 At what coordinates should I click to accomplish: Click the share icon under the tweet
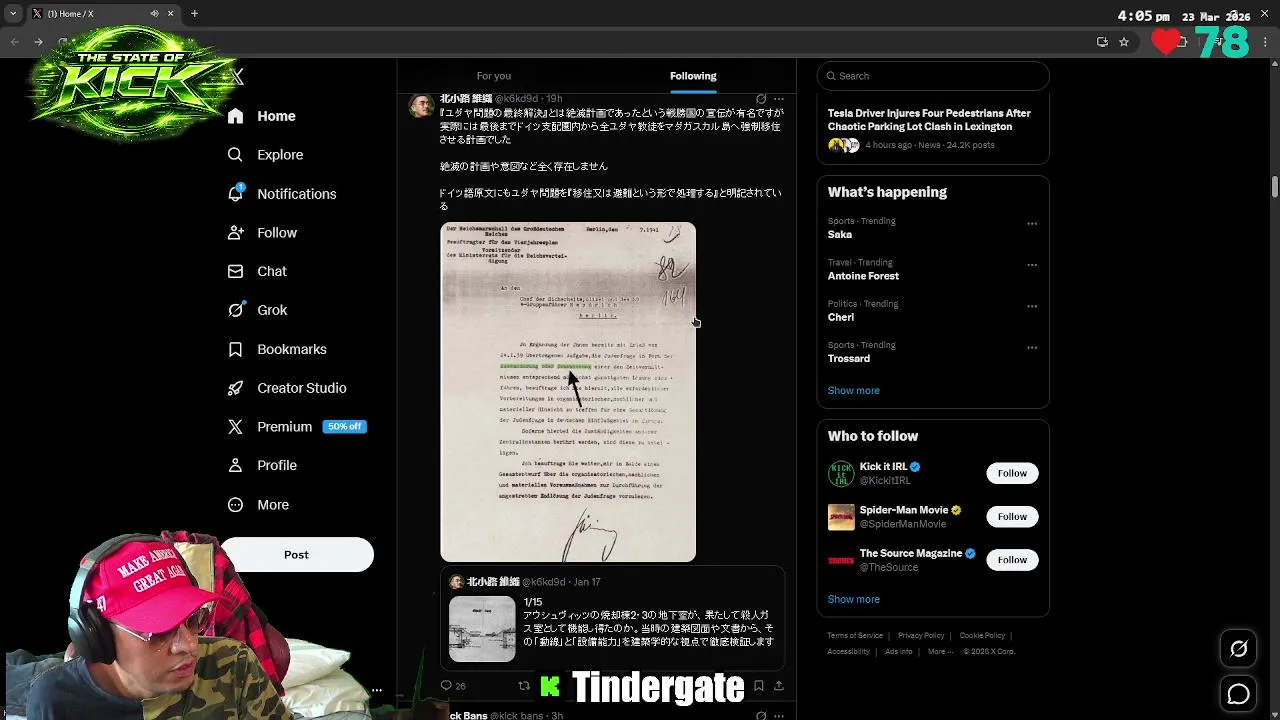coord(778,686)
